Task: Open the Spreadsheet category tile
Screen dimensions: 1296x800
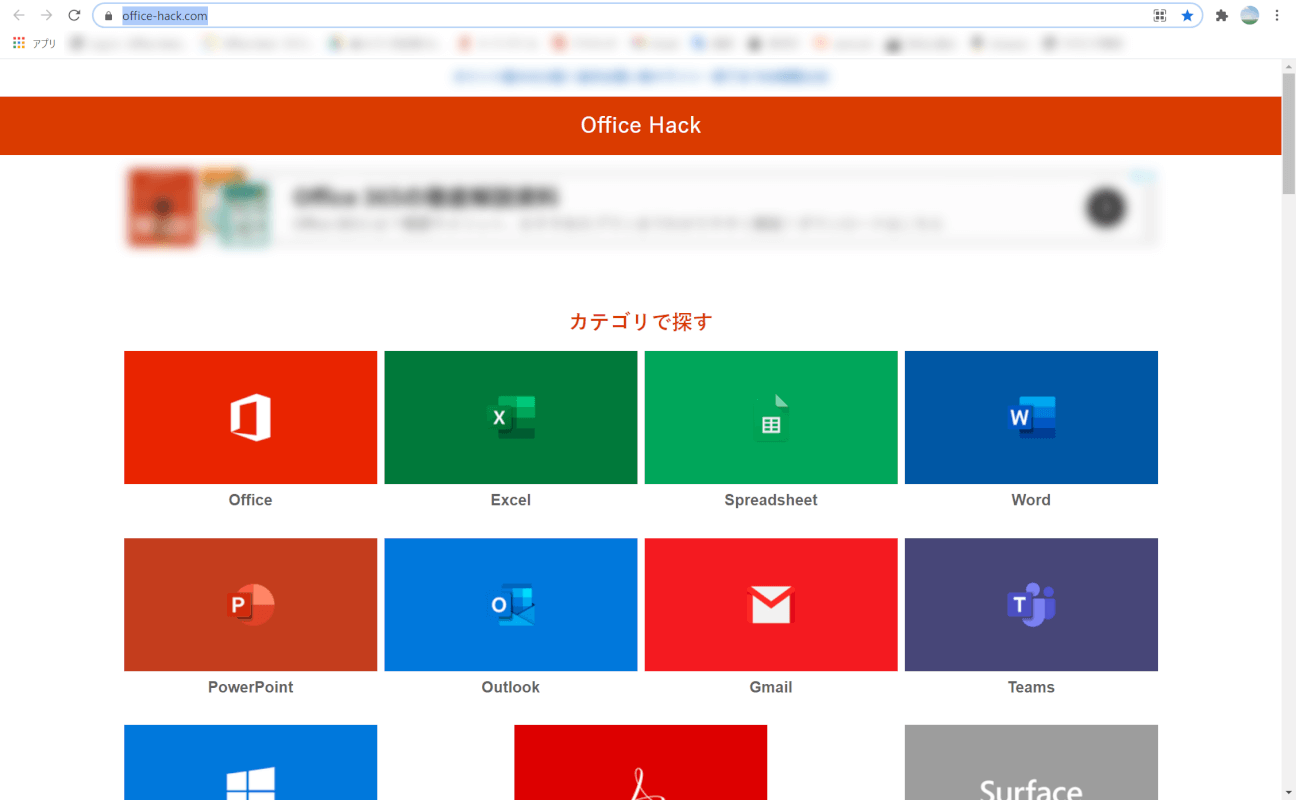Action: pos(771,417)
